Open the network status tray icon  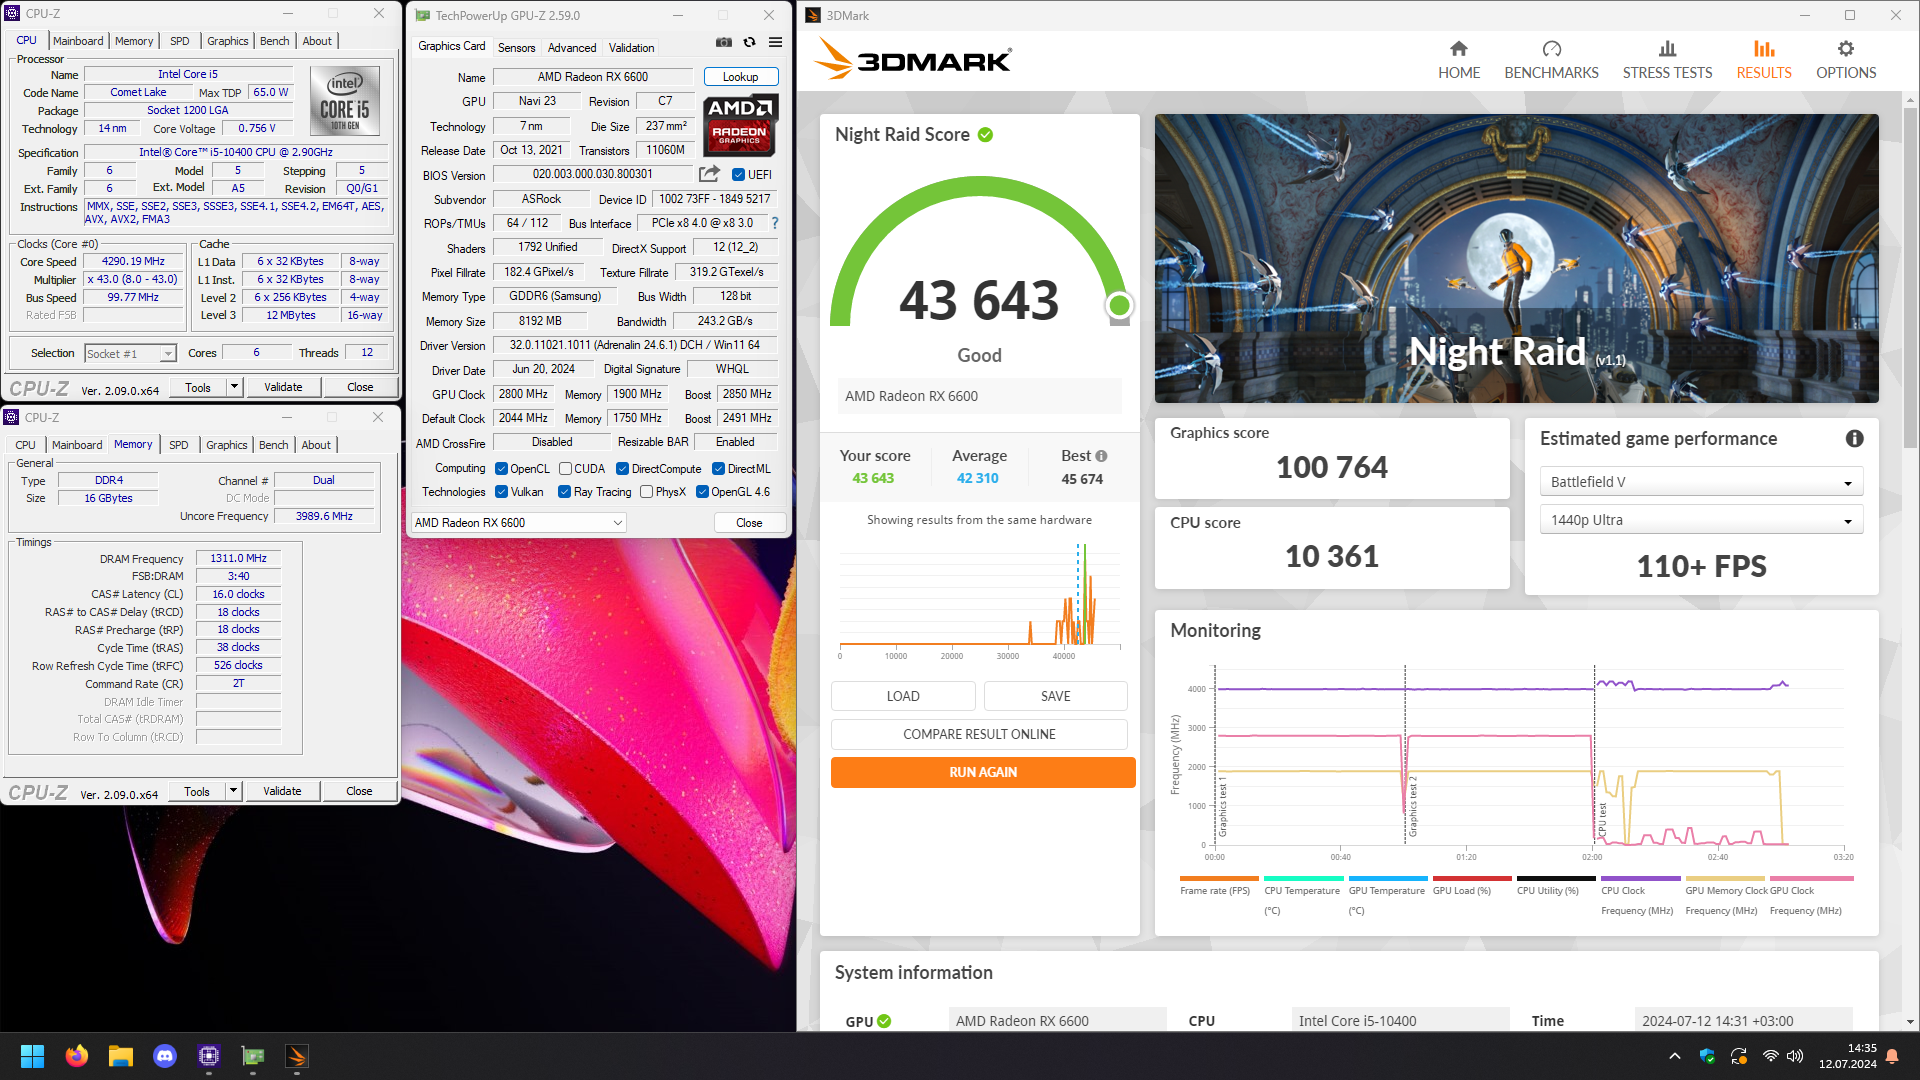tap(1770, 1056)
